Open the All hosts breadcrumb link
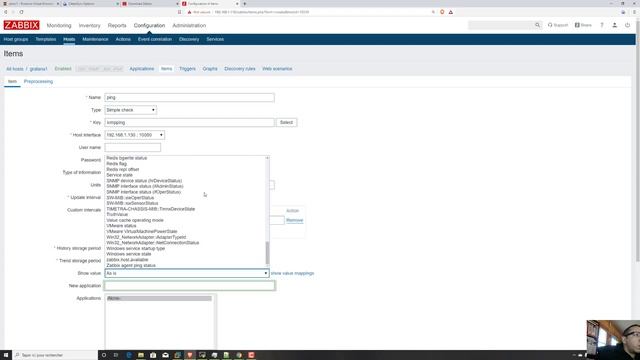This screenshot has height=360, width=640. tap(15, 69)
